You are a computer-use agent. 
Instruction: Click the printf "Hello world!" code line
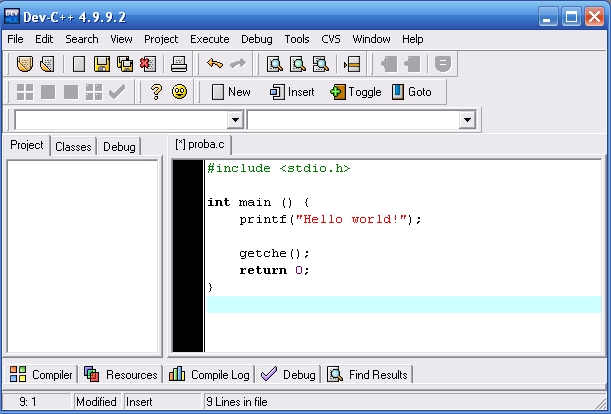[x=330, y=219]
